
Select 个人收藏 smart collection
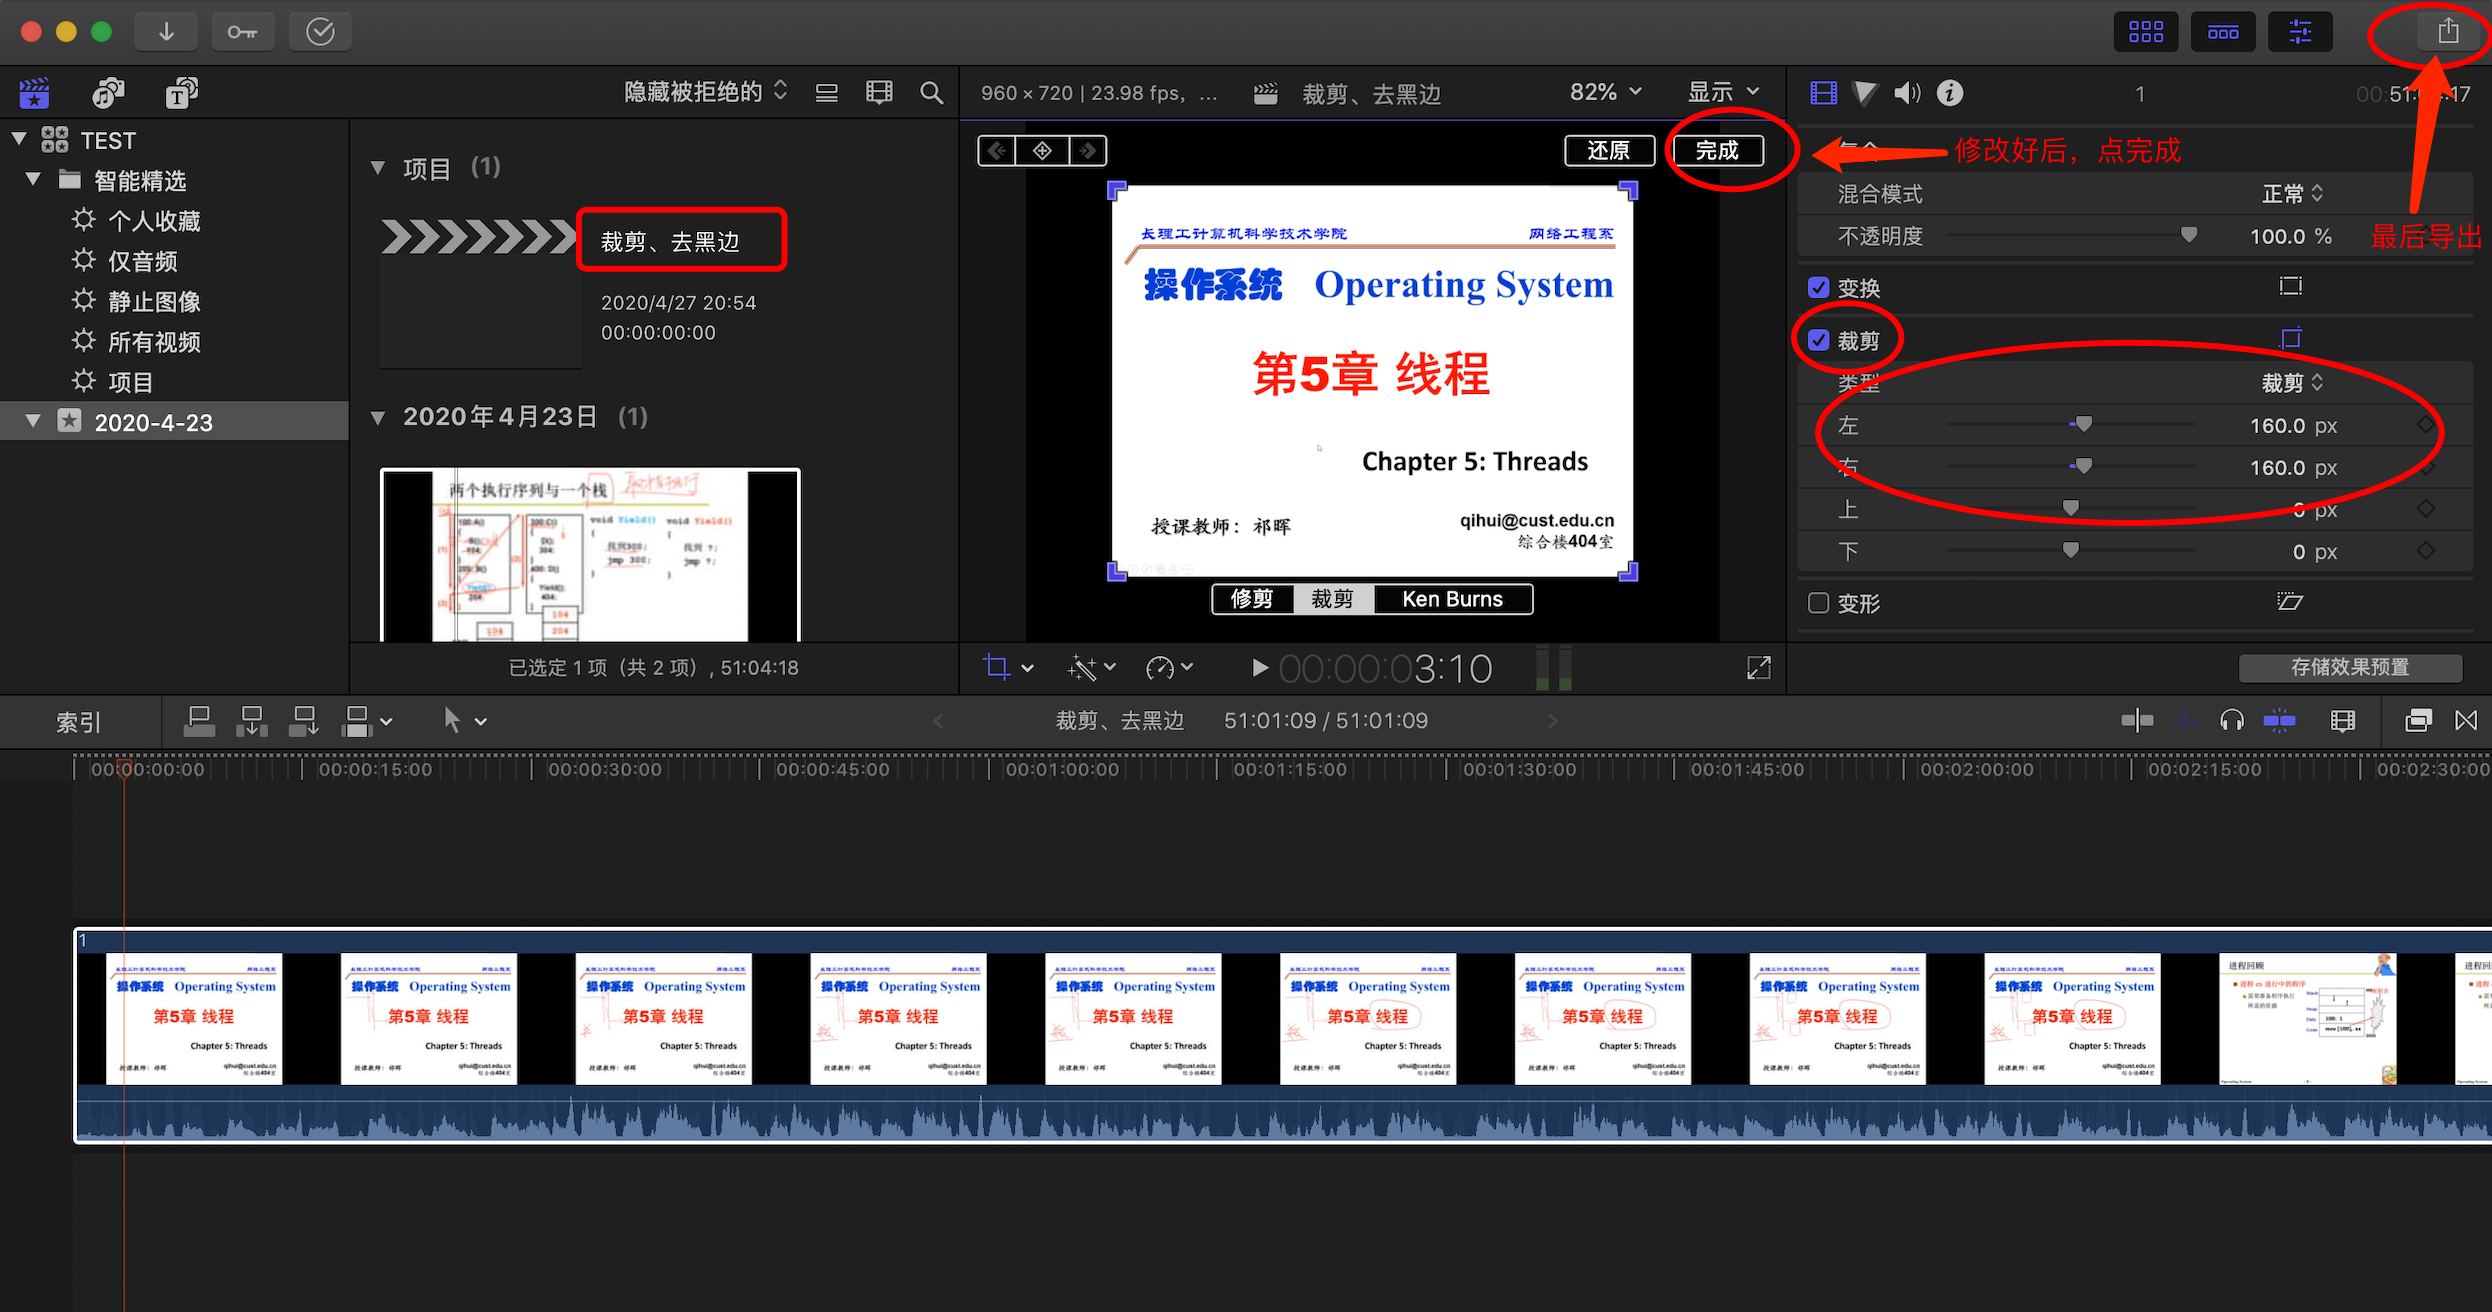click(x=154, y=221)
